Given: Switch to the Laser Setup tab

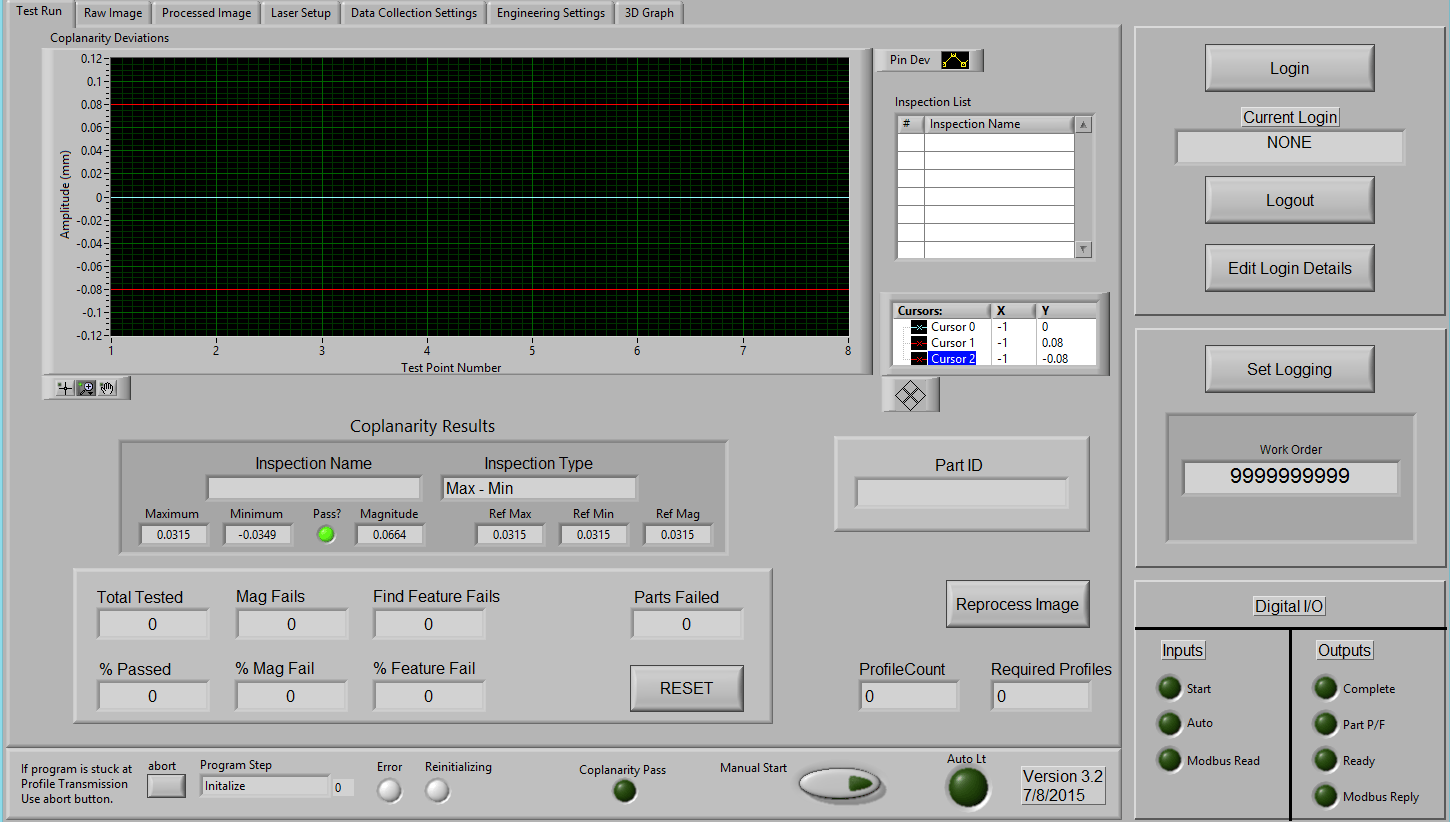Looking at the screenshot, I should point(301,13).
